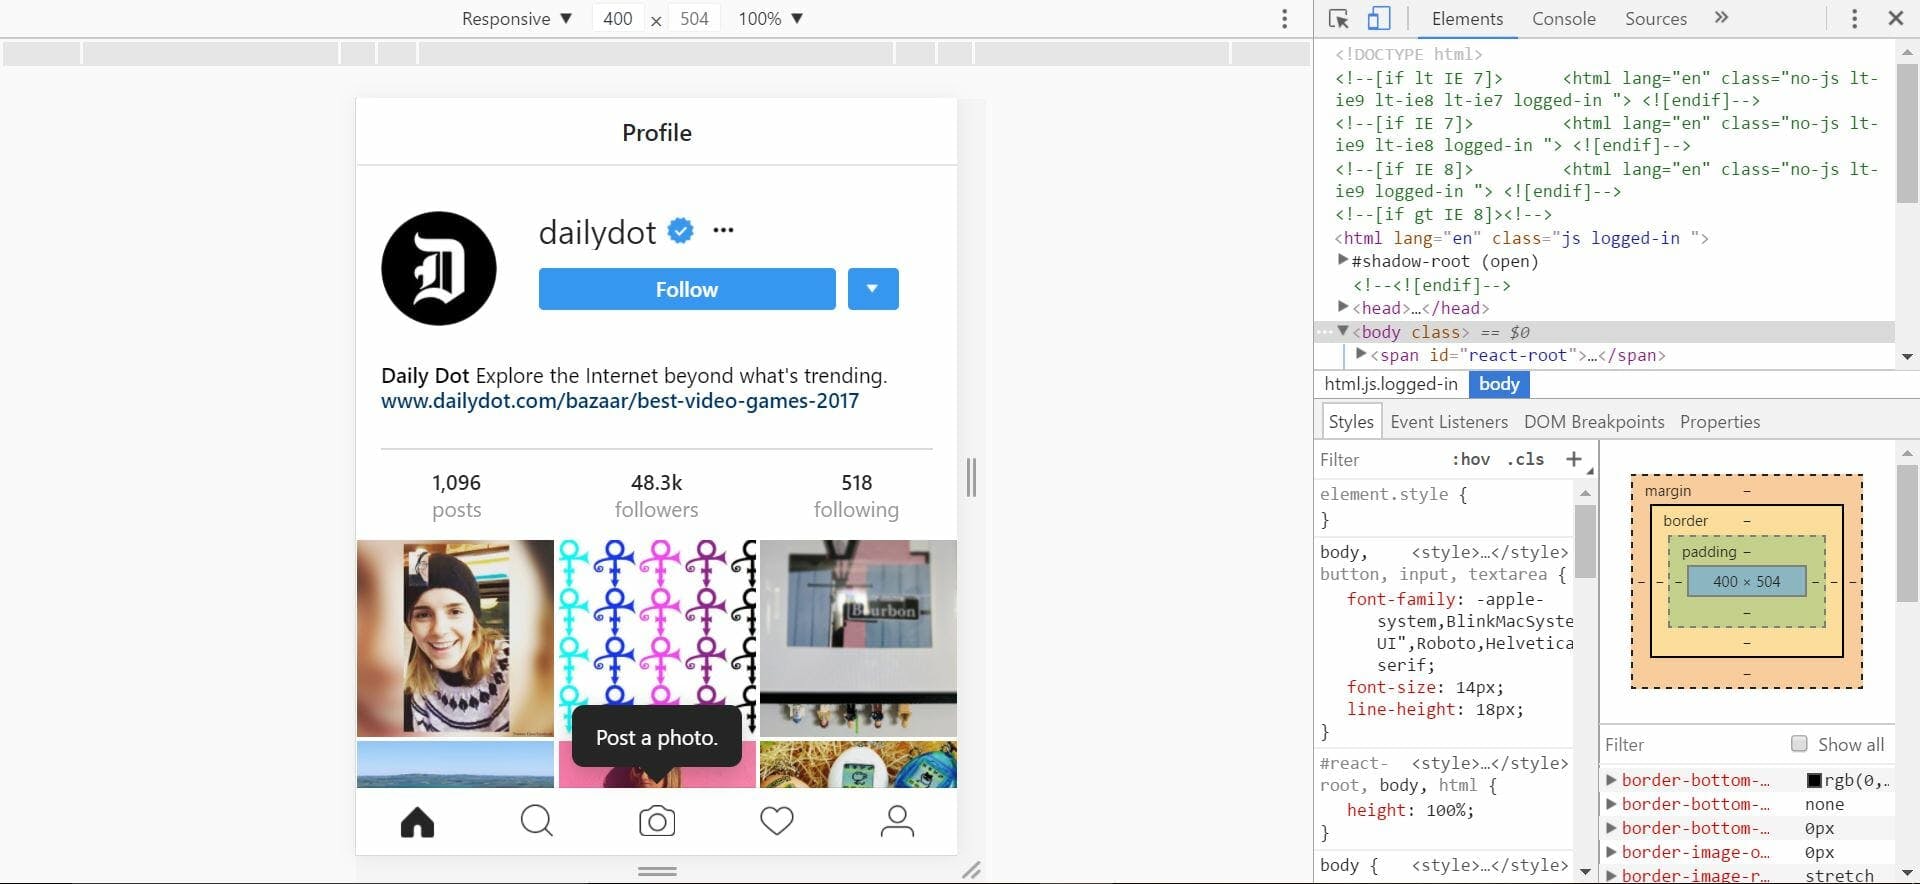Close the DevTools panel
The height and width of the screenshot is (884, 1920).
point(1895,18)
